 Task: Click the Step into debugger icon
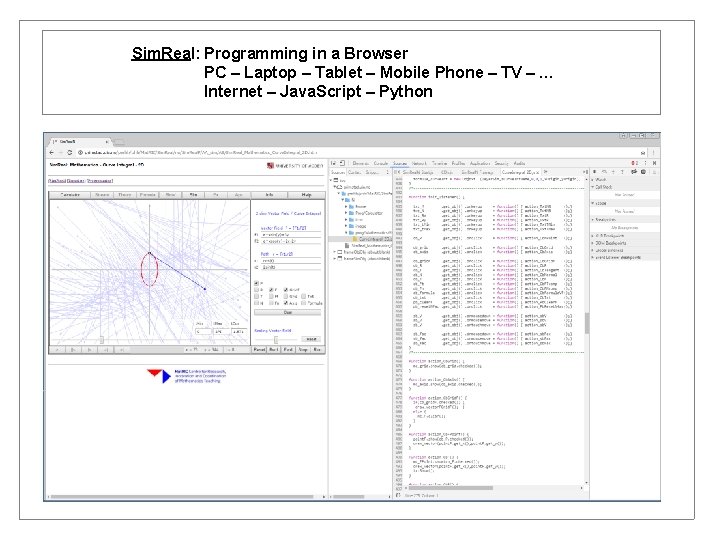613,172
